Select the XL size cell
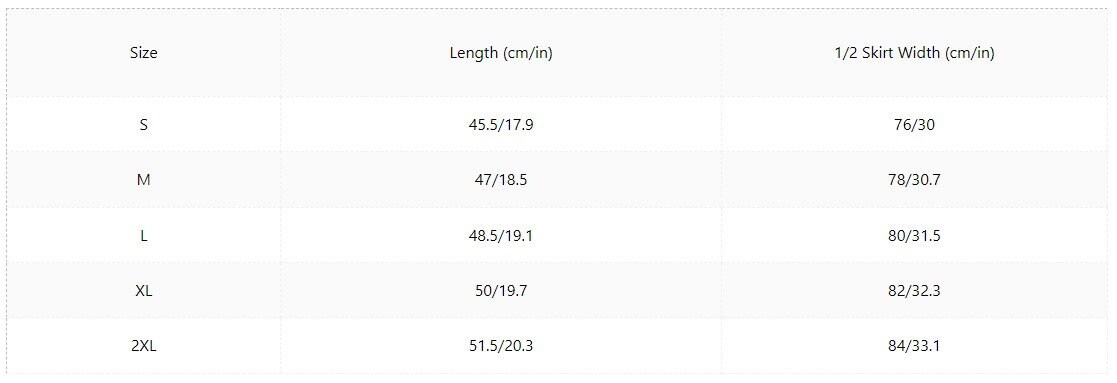1117x383 pixels. click(x=143, y=290)
